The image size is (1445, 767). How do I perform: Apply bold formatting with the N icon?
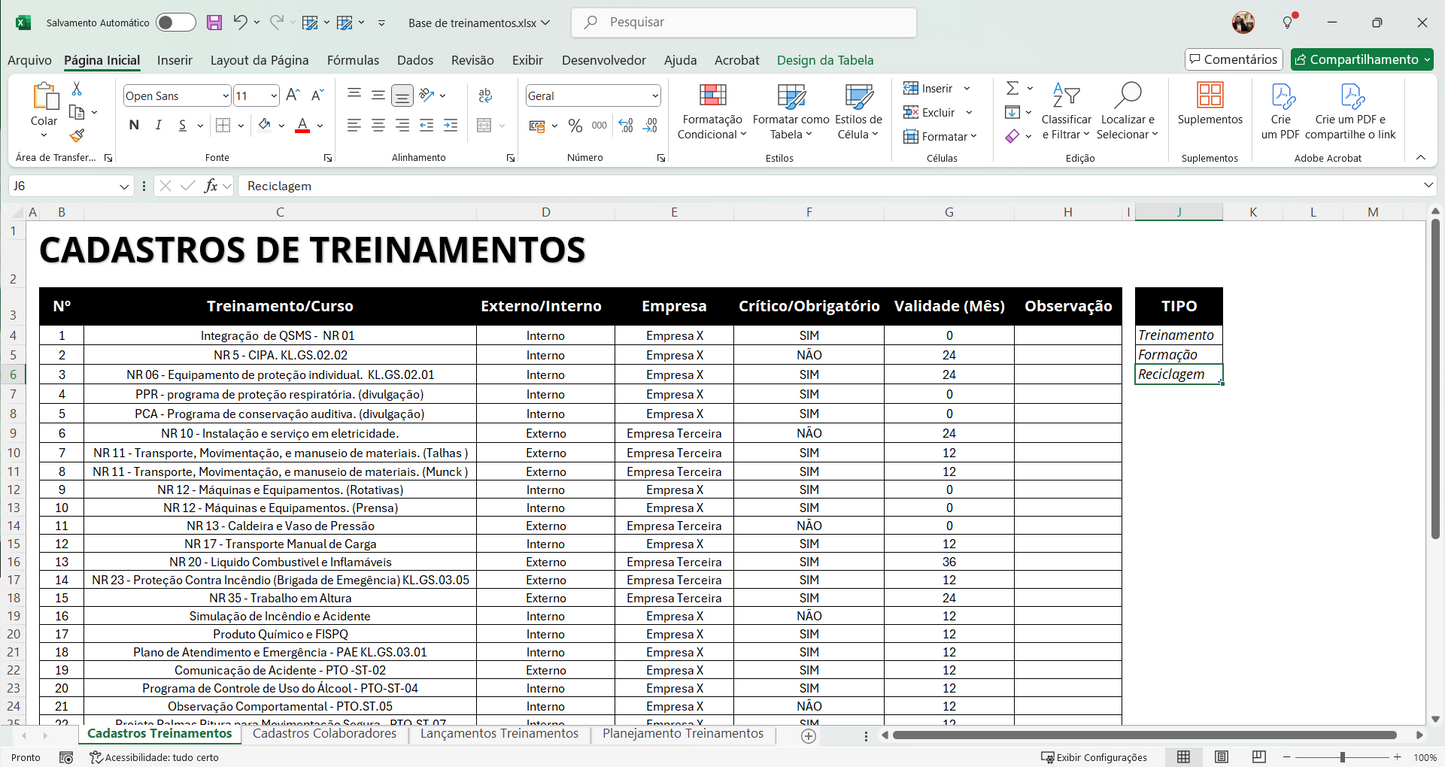(x=134, y=125)
